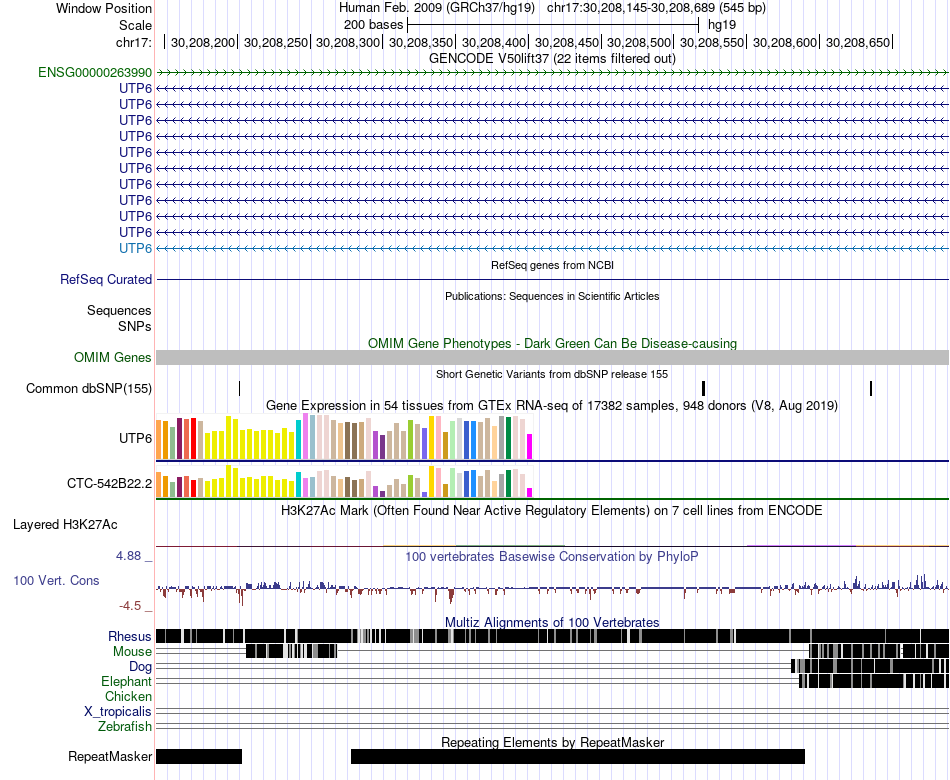The height and width of the screenshot is (780, 950).
Task: Click the Elephant alignment label
Action: tap(126, 682)
